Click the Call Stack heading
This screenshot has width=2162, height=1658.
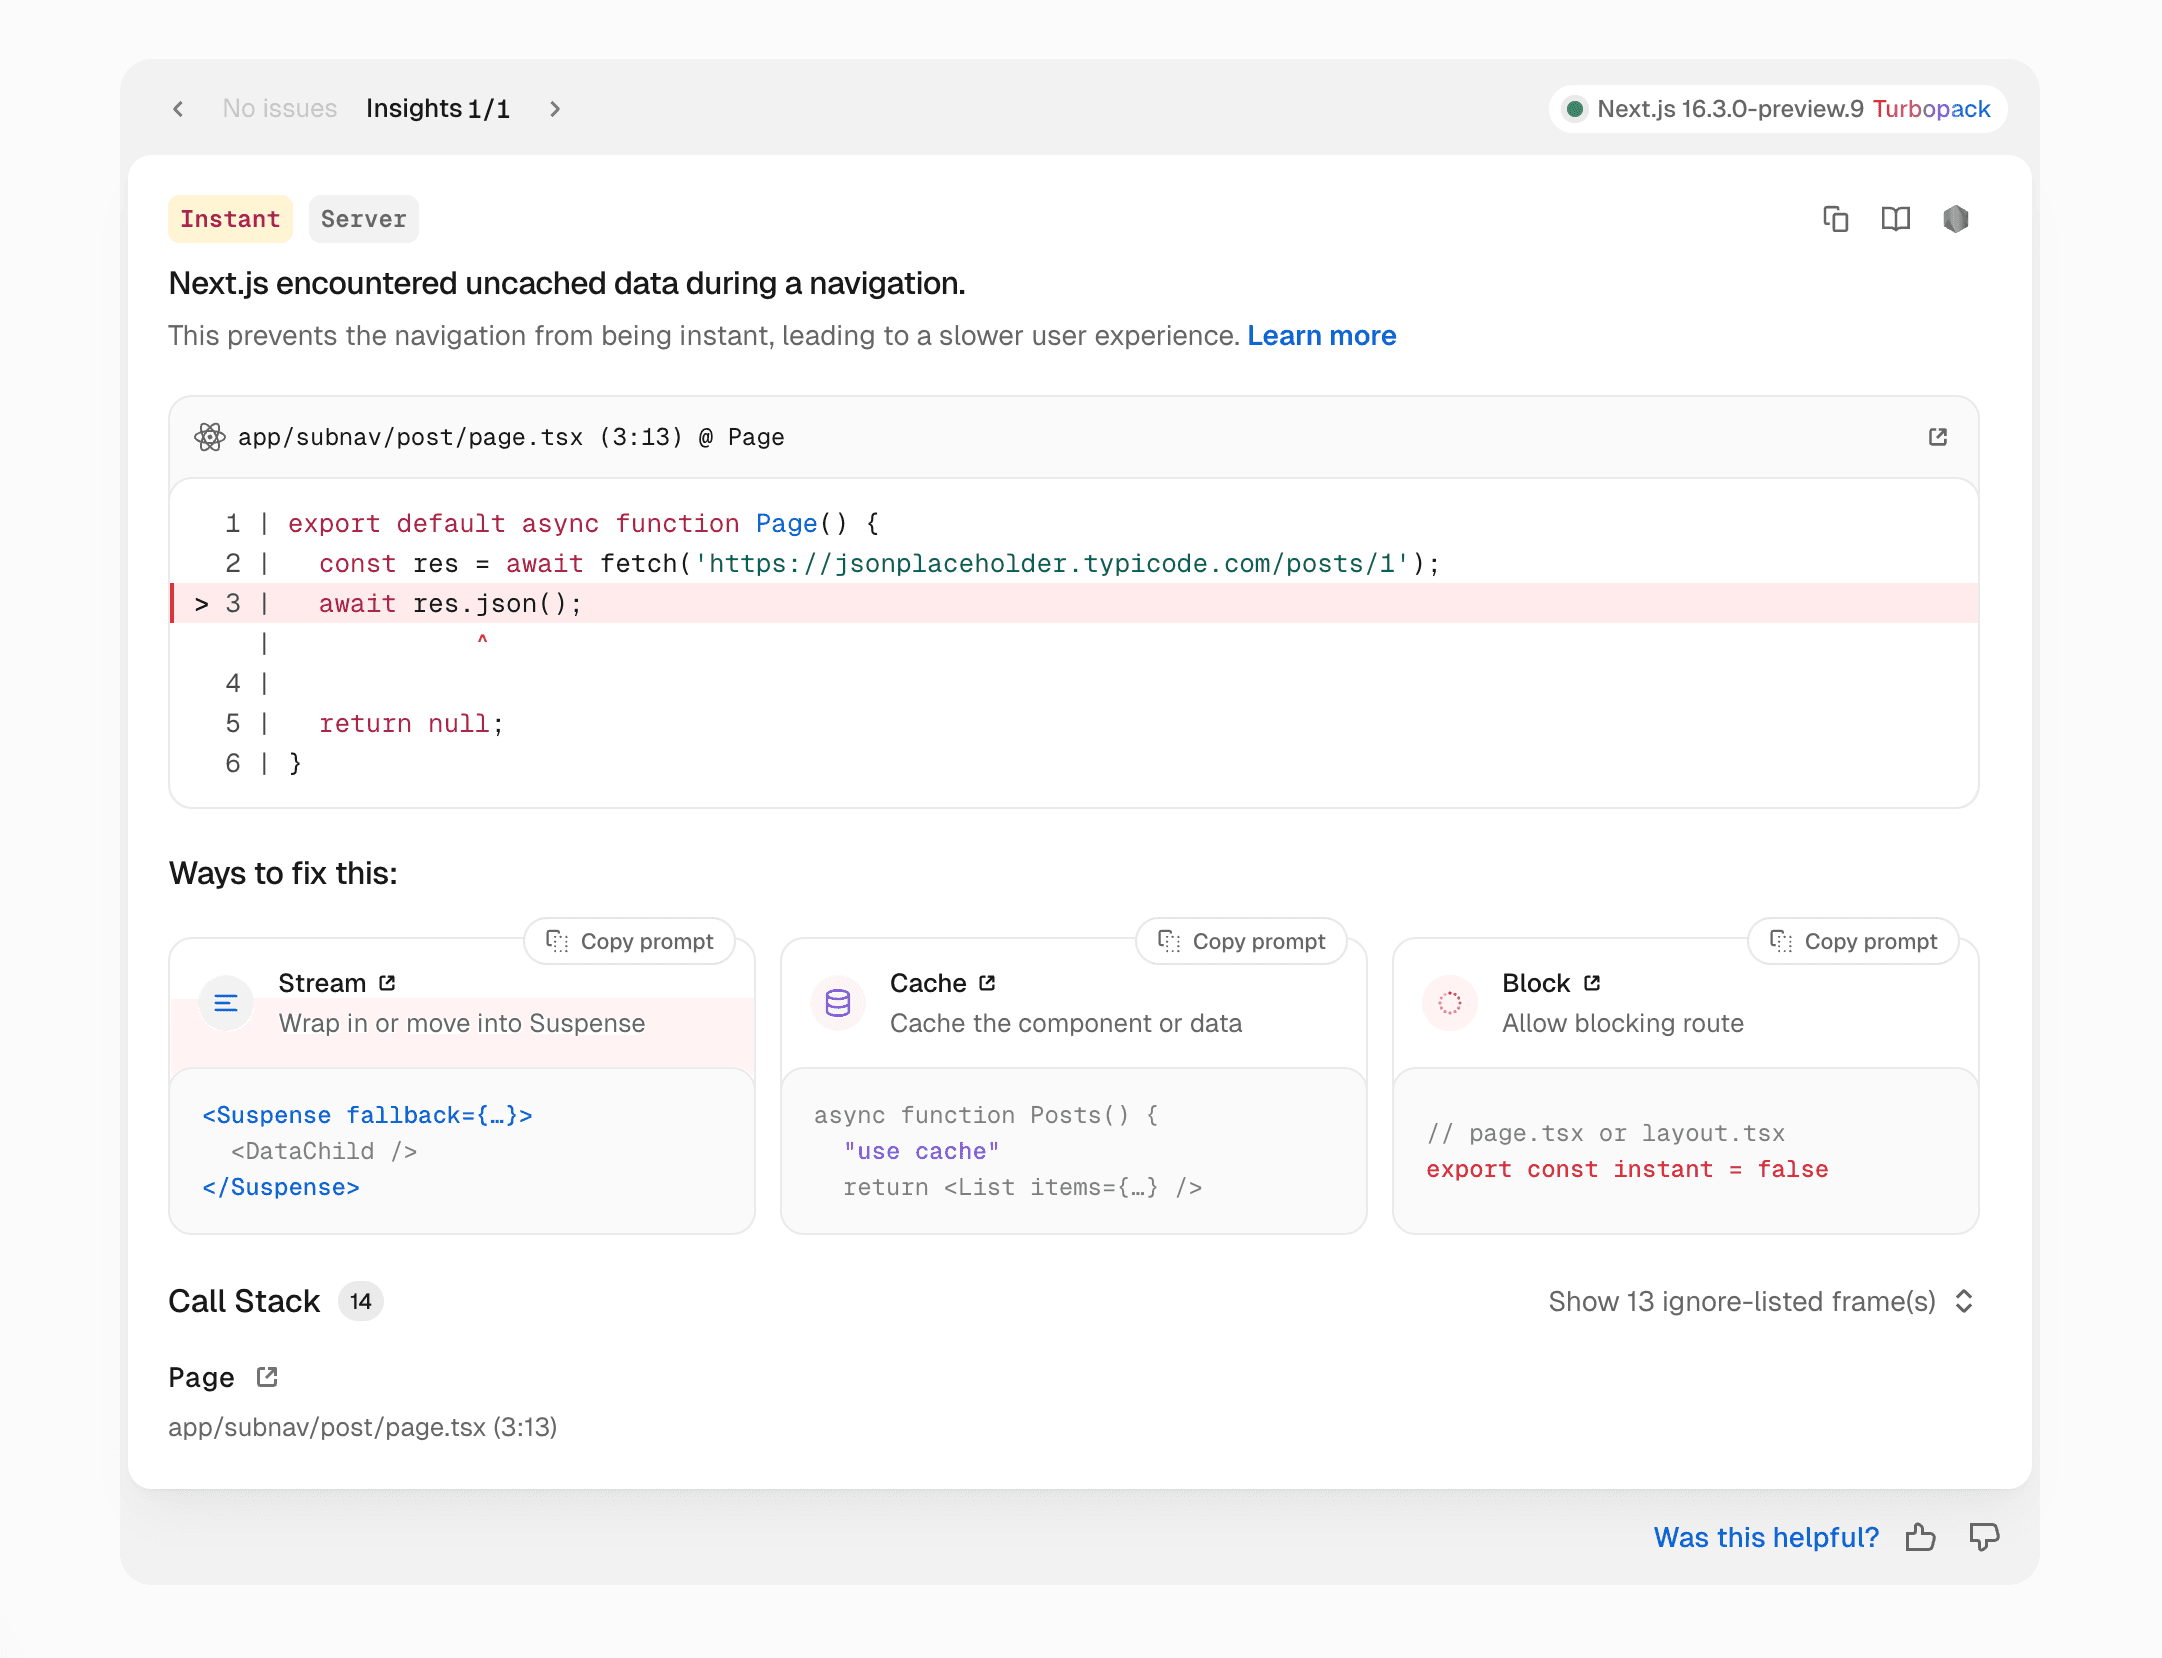[244, 1301]
